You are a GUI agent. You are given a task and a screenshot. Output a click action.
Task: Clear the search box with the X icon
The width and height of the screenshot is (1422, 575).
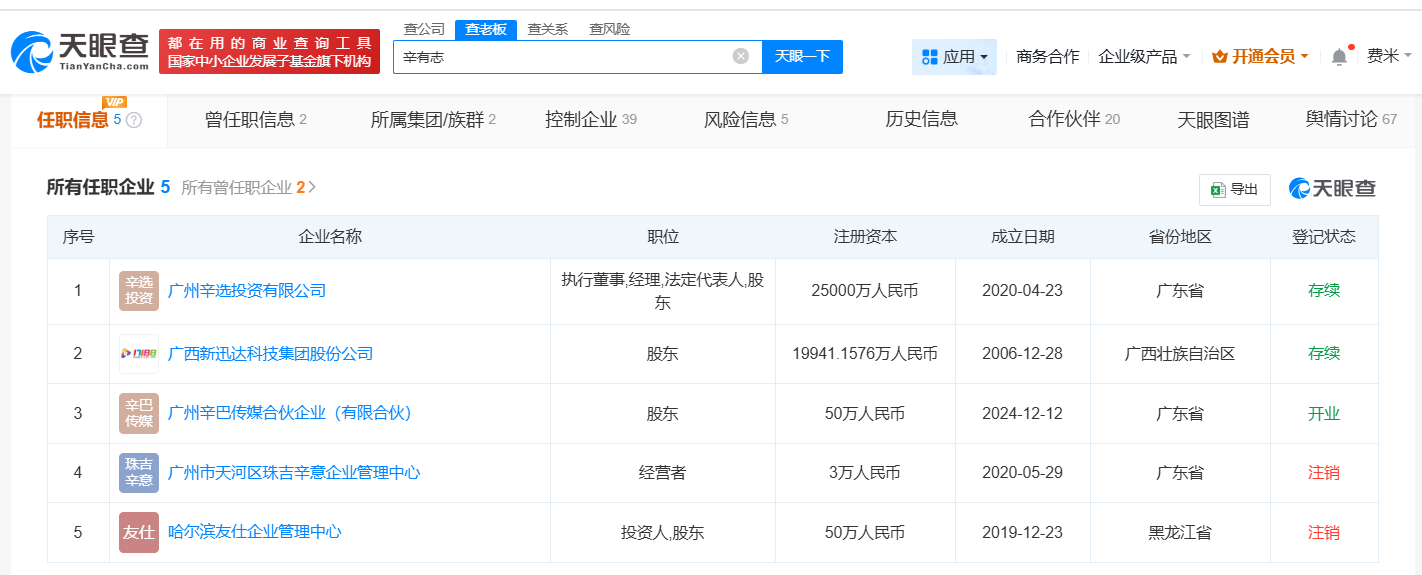point(740,56)
